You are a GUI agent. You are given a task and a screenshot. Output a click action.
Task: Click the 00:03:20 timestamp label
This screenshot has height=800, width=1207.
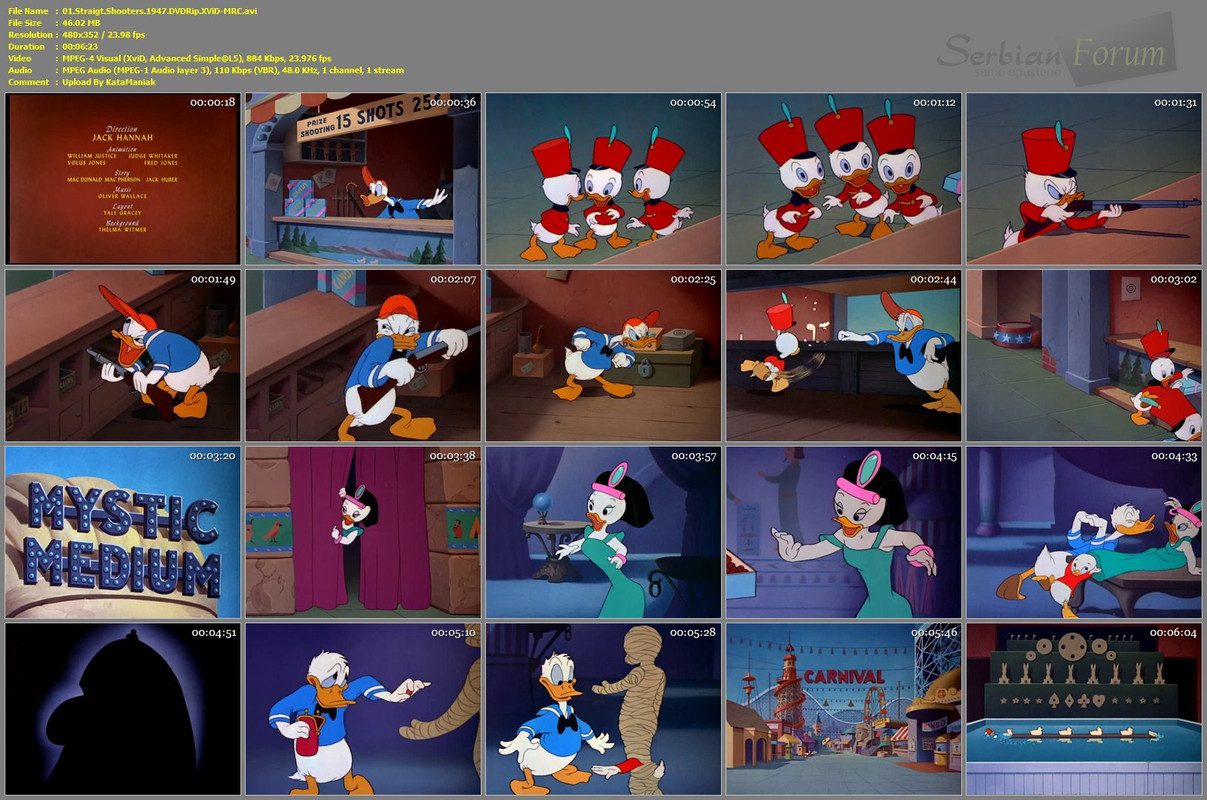click(x=212, y=456)
